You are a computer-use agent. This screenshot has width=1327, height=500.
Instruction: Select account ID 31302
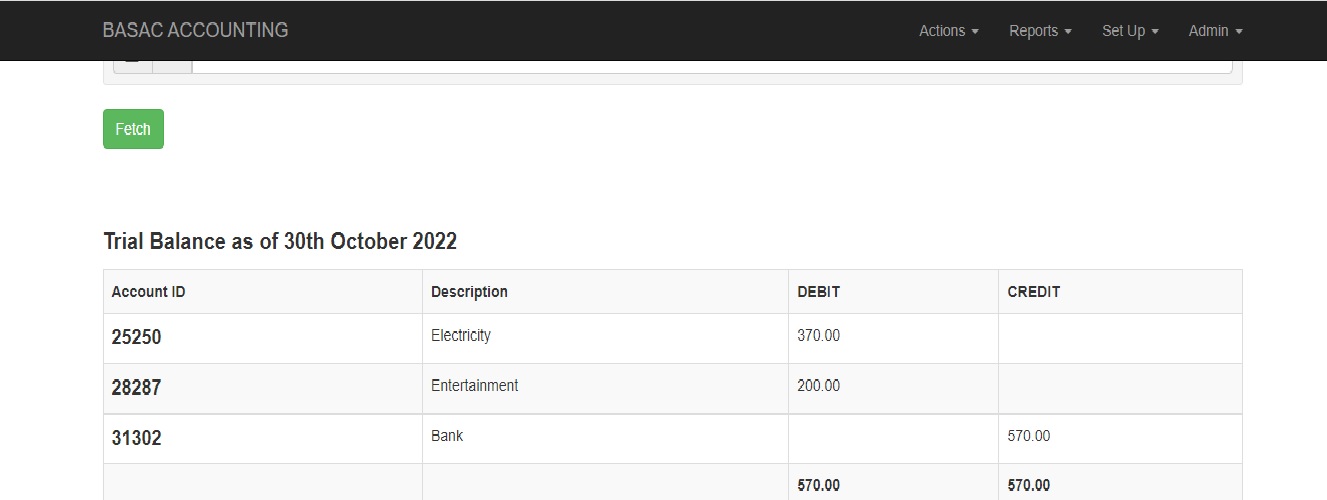tap(136, 438)
